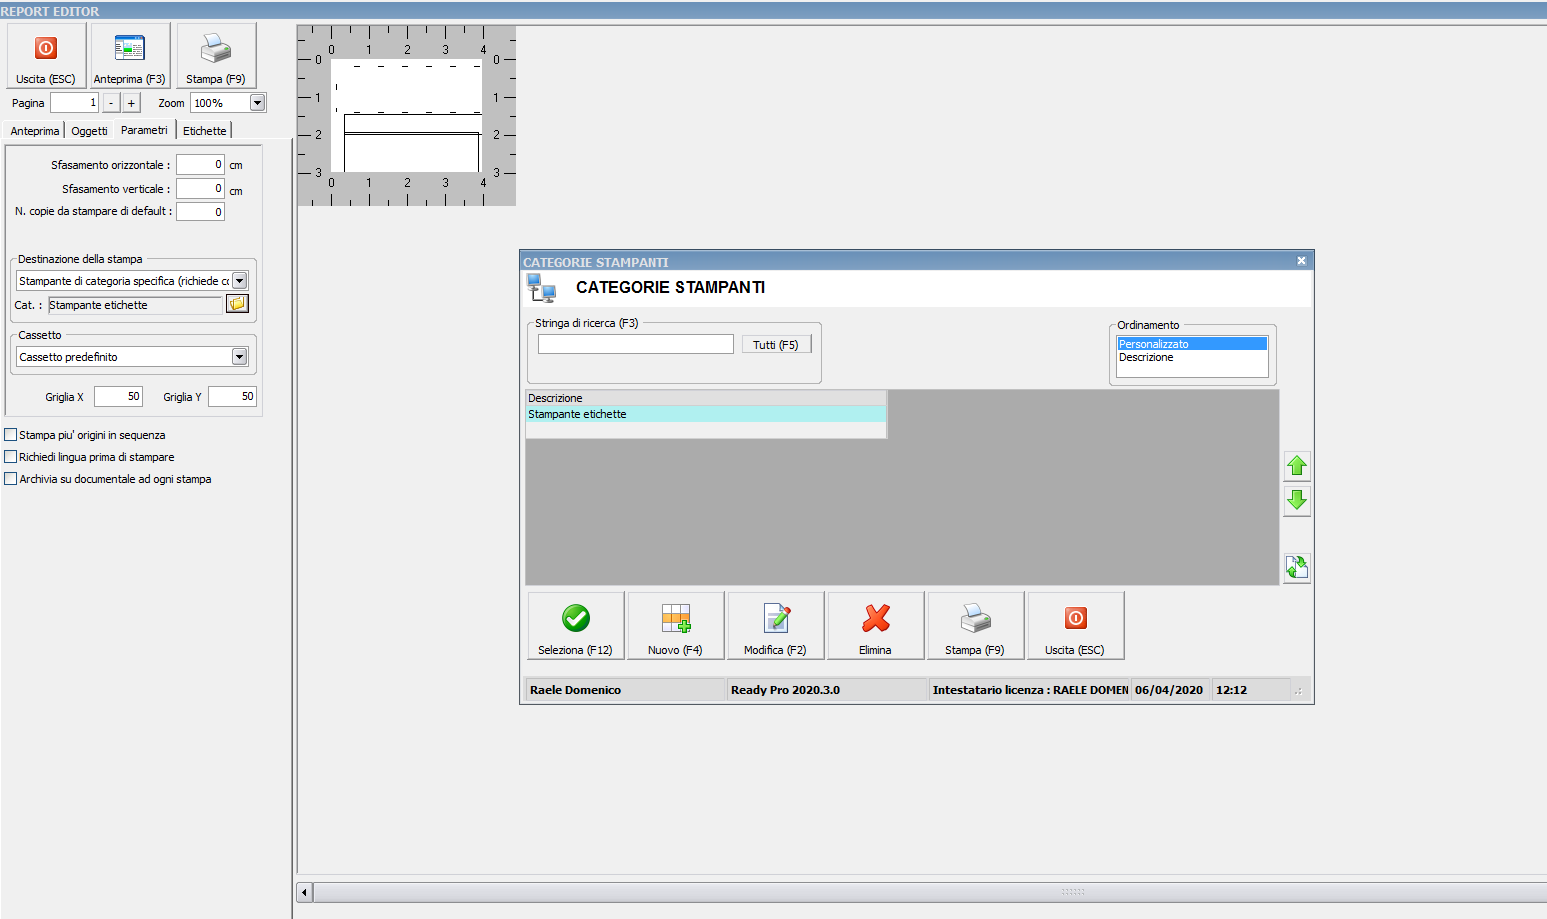Move category up with green up arrow
This screenshot has height=919, width=1547.
(x=1297, y=466)
